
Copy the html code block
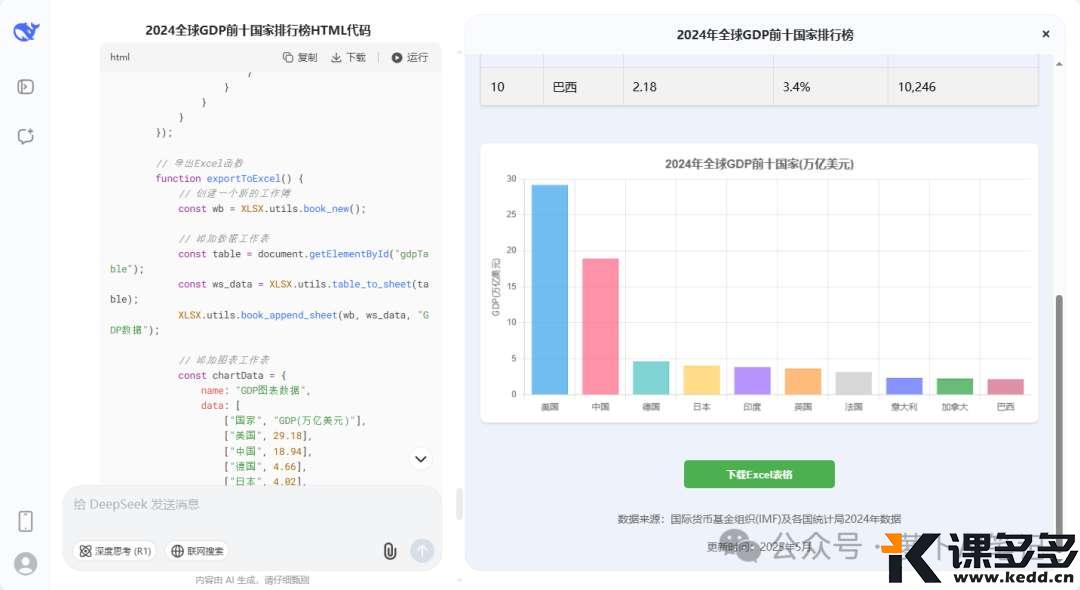300,57
